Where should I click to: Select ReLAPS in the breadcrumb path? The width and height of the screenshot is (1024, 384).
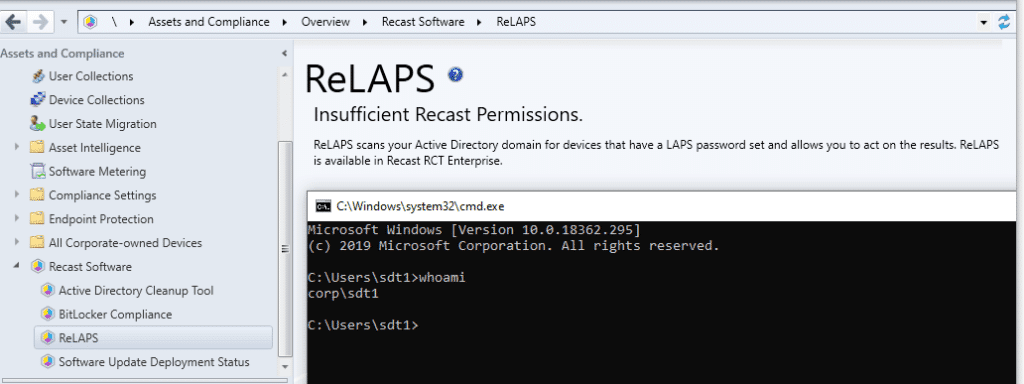point(516,22)
